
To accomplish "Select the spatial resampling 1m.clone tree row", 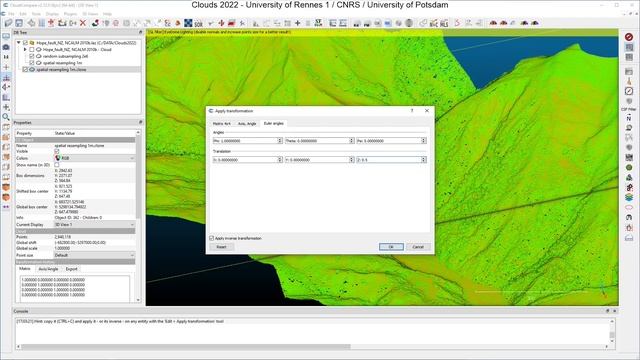I will point(61,70).
